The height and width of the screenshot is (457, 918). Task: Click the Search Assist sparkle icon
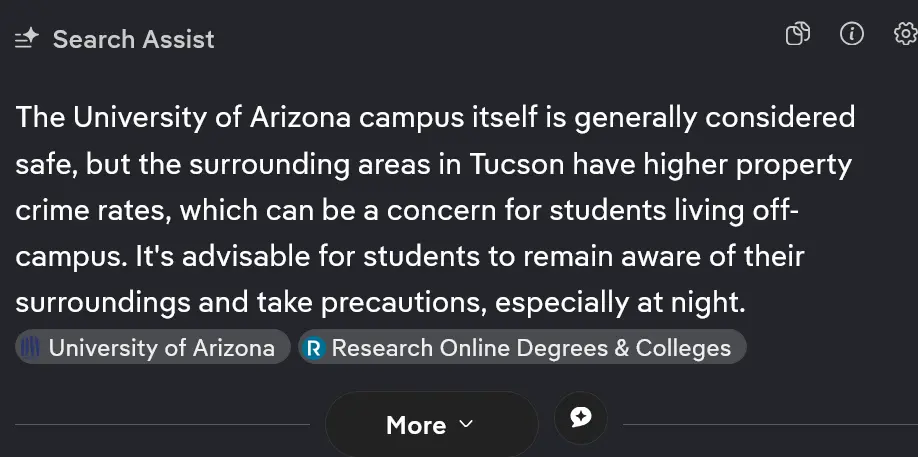pos(26,39)
